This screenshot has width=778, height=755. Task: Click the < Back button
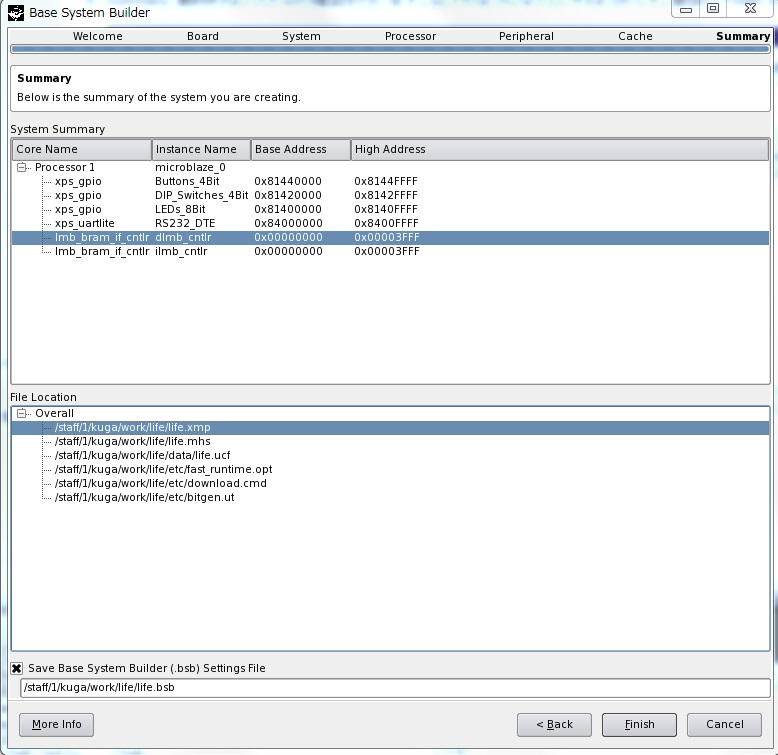point(554,725)
